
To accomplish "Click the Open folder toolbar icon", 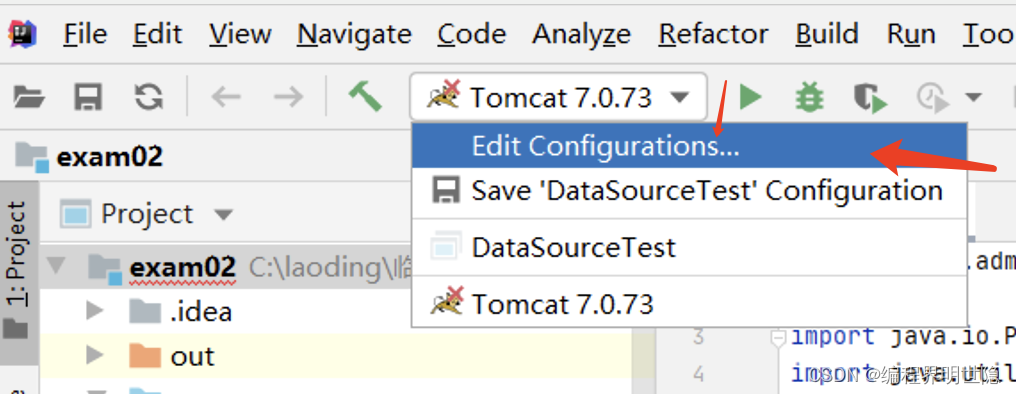I will (x=29, y=98).
